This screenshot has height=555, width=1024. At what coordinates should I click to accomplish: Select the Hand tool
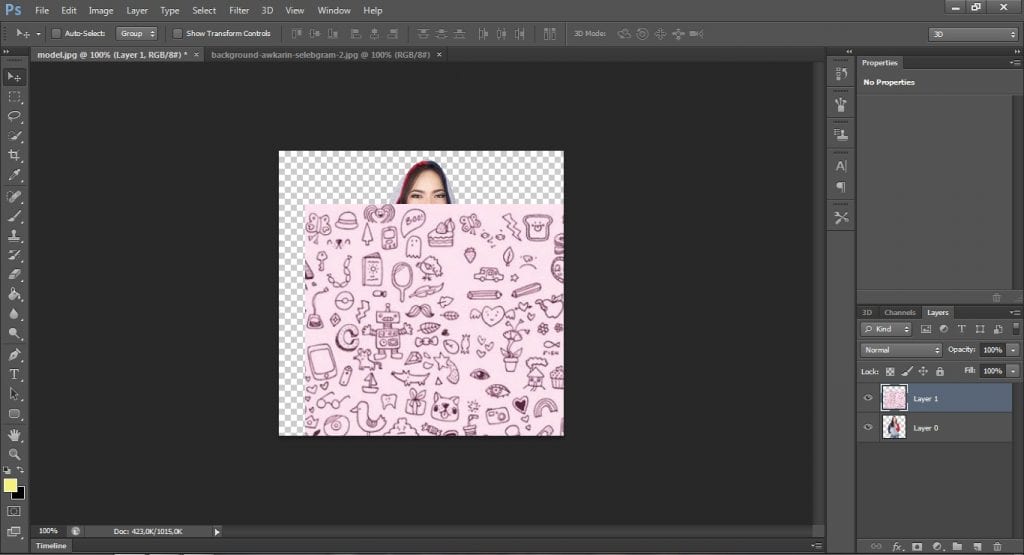coord(15,434)
